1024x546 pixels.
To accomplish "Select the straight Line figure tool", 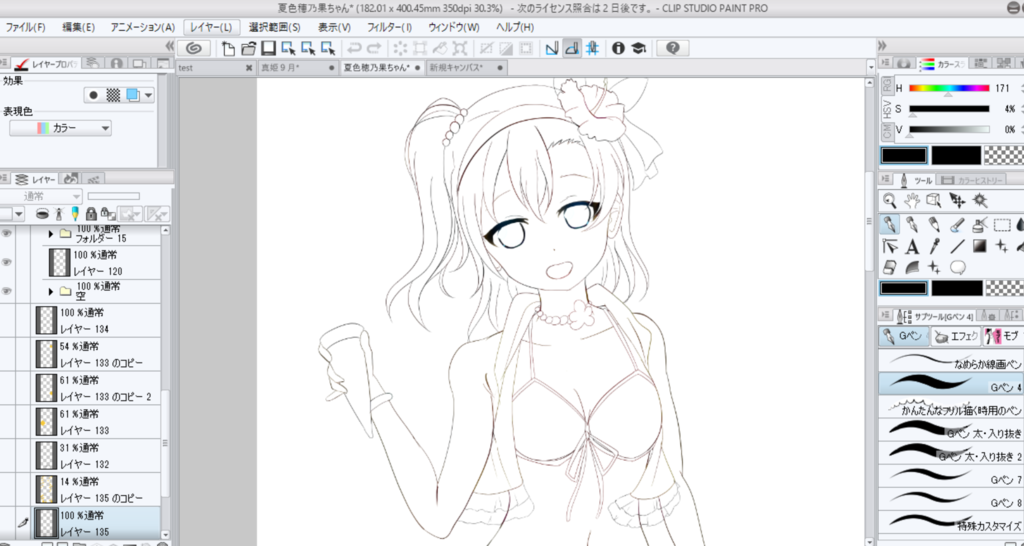I will (x=957, y=246).
